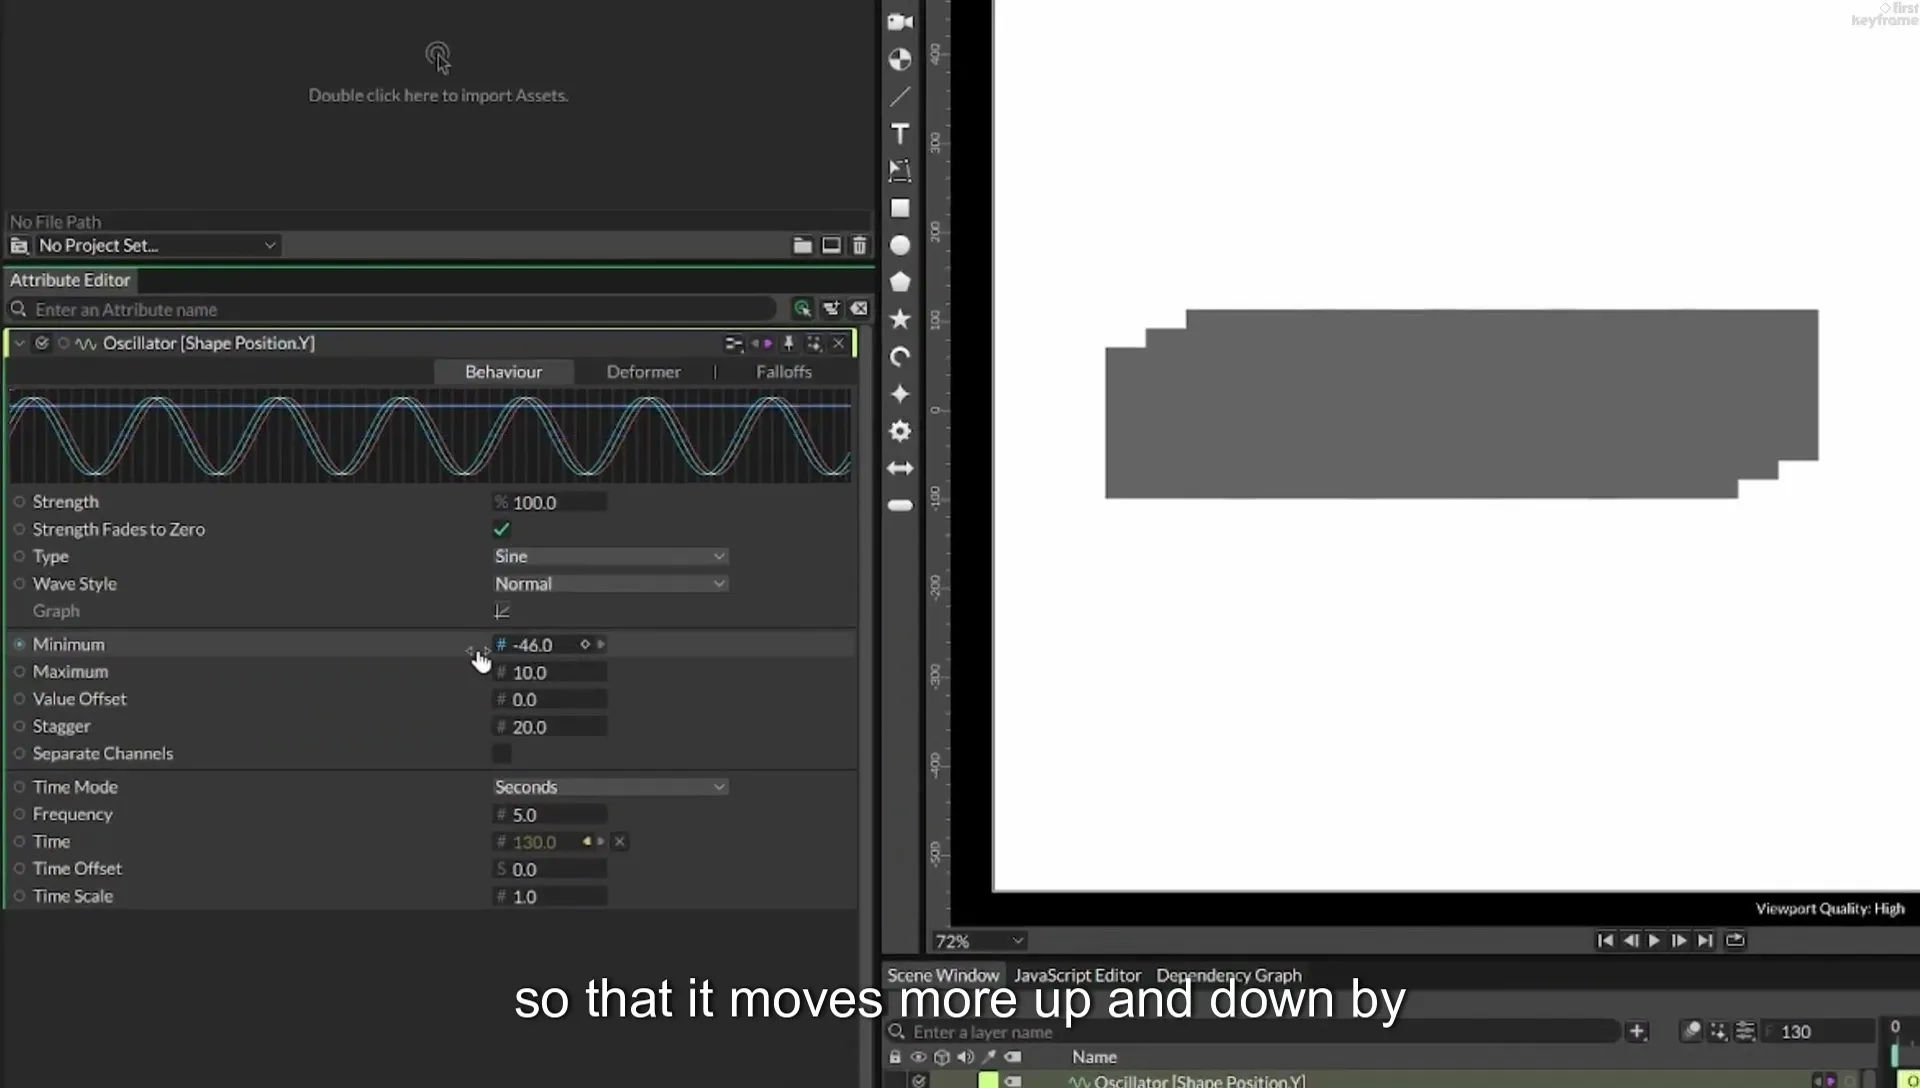Toggle keyframe circle for Strength attribute
The image size is (1920, 1088).
click(x=19, y=502)
